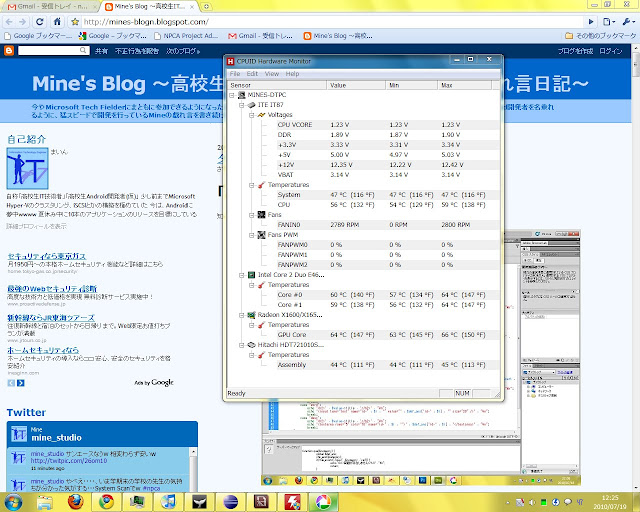The image size is (640, 512).
Task: Click the Fans group fan icon
Action: pyautogui.click(x=262, y=215)
